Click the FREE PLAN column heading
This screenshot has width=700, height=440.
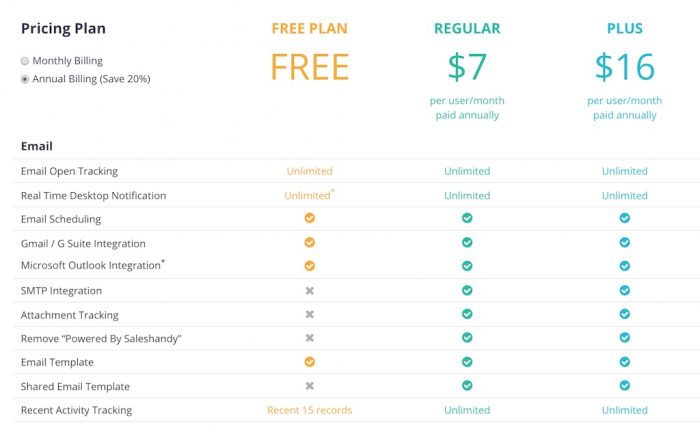[309, 29]
